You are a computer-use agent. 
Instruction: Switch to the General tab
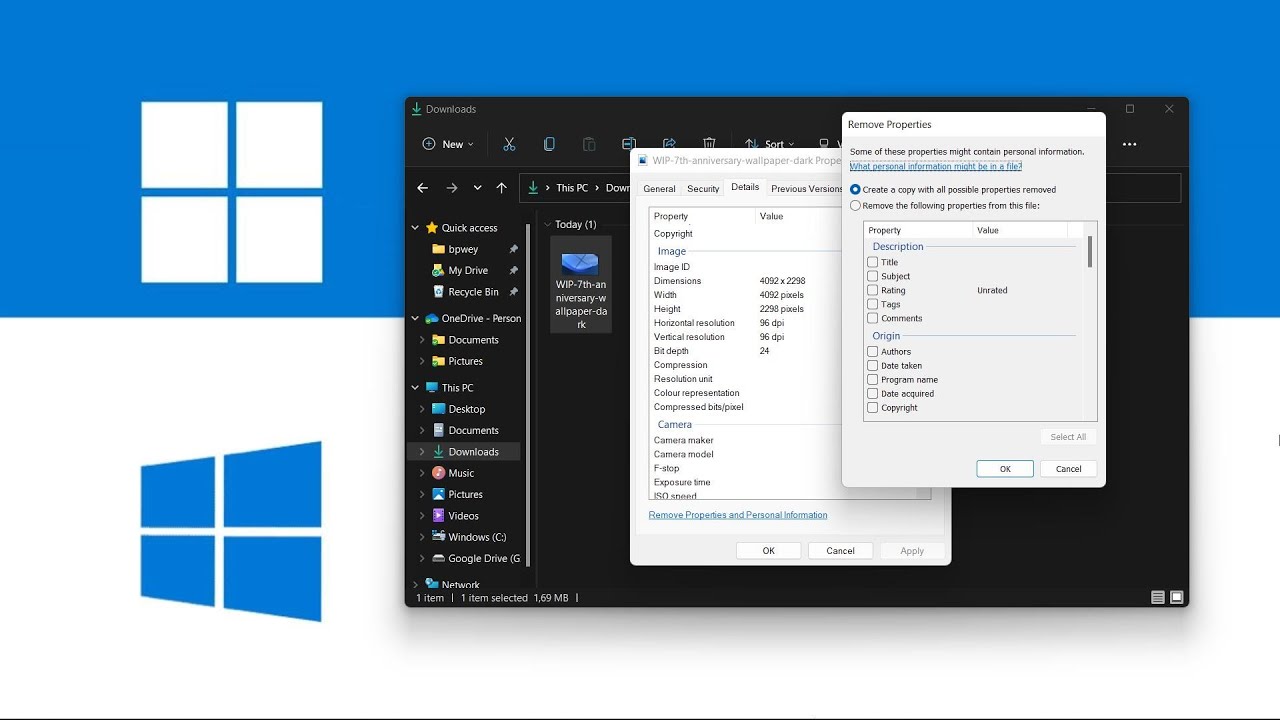pyautogui.click(x=659, y=189)
